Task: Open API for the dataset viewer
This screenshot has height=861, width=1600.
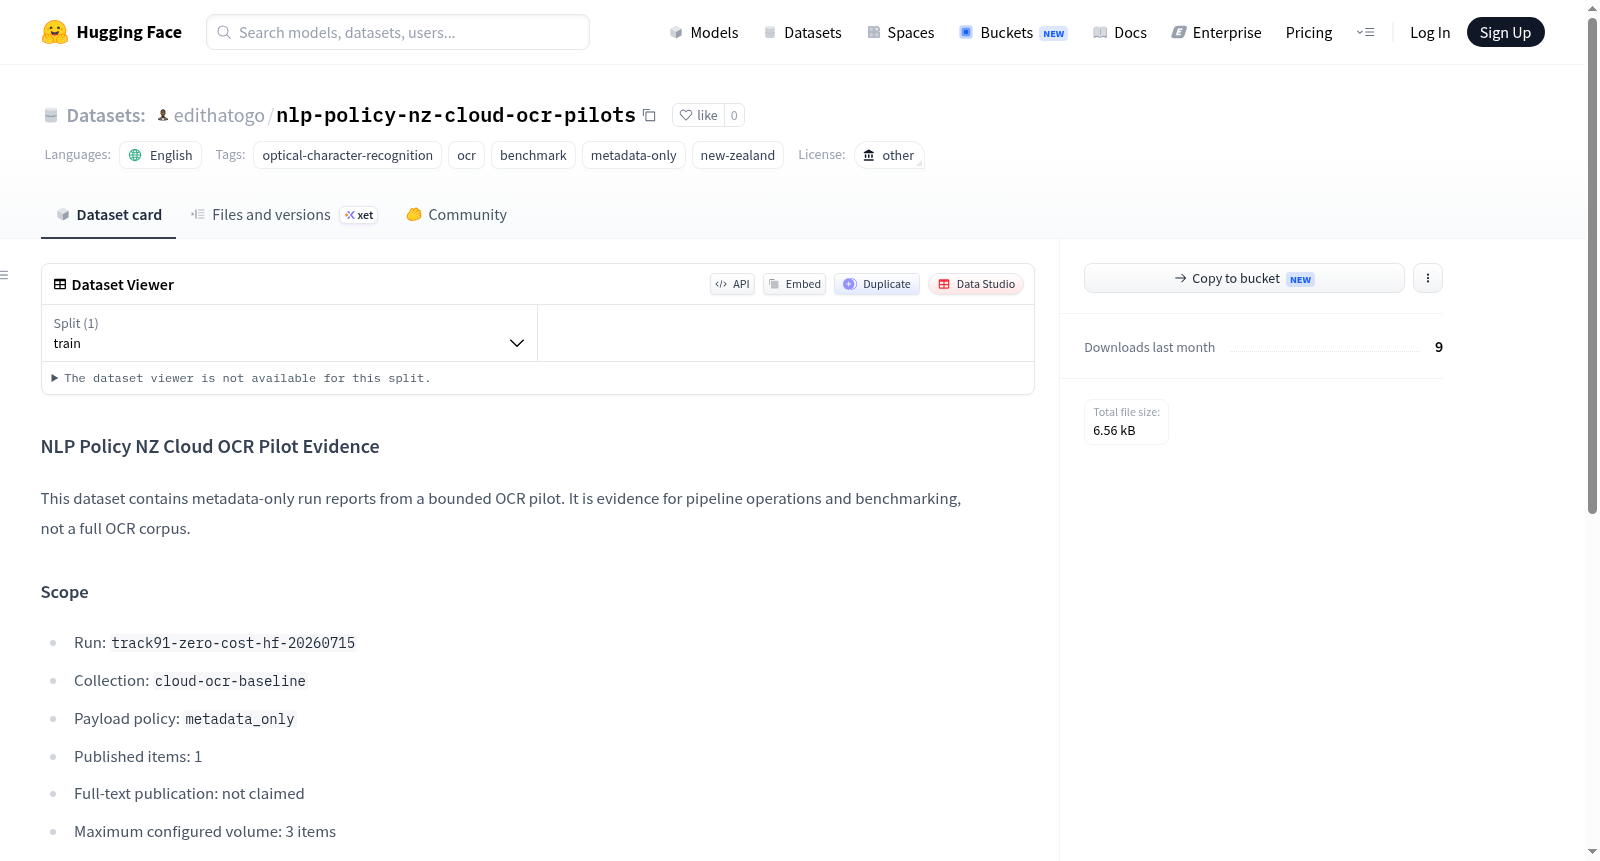Action: pyautogui.click(x=732, y=284)
